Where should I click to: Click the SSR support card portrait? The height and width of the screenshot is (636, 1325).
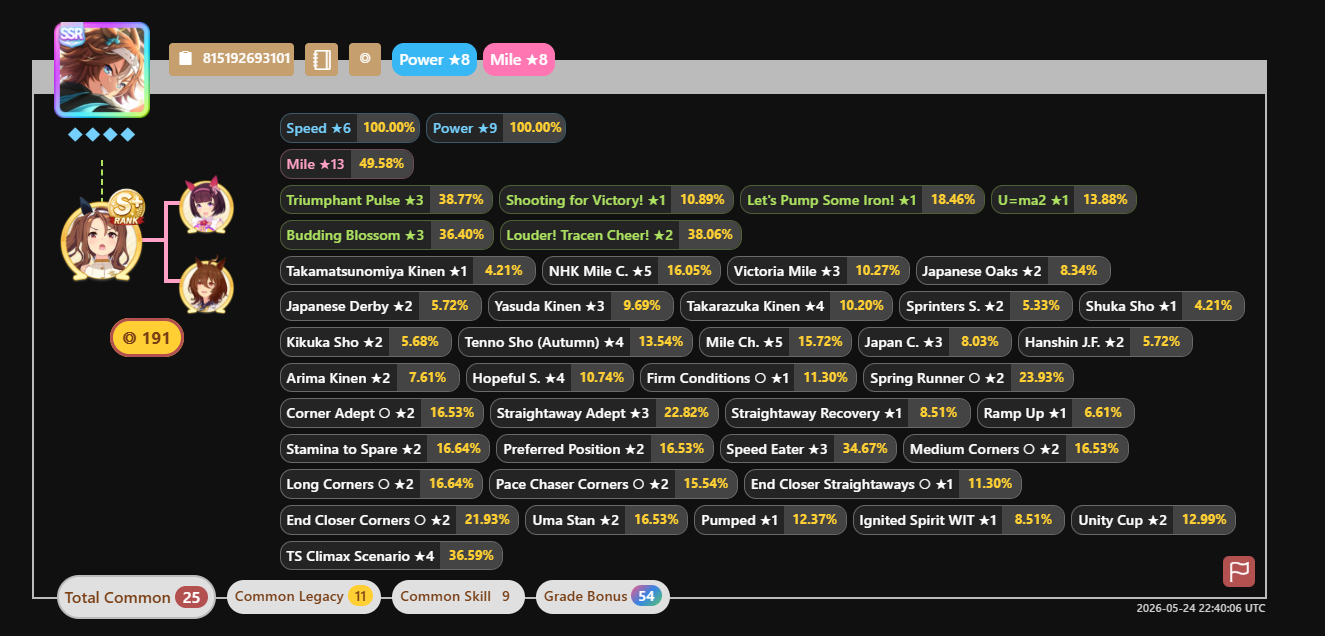pyautogui.click(x=101, y=70)
